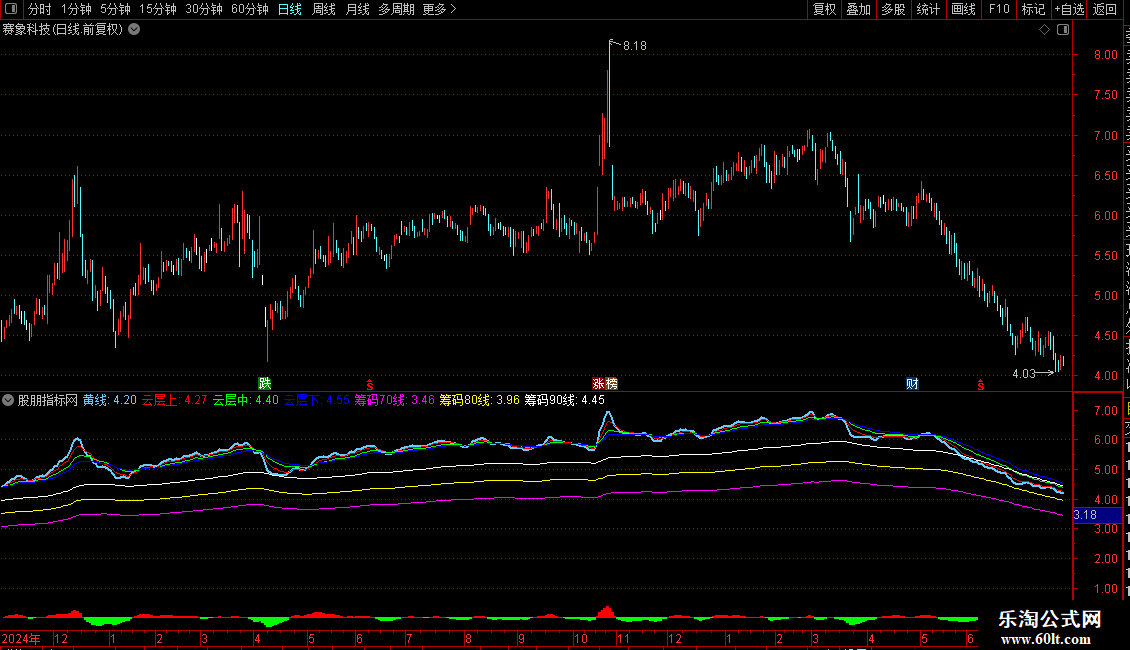Viewport: 1130px width, 650px height.
Task: Click the 黄线: 4.20 indicator value
Action: [110, 400]
